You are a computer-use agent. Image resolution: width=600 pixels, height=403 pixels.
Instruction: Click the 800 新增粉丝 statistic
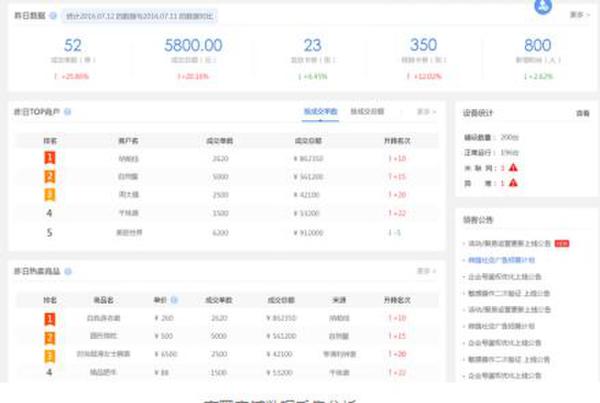pyautogui.click(x=537, y=45)
